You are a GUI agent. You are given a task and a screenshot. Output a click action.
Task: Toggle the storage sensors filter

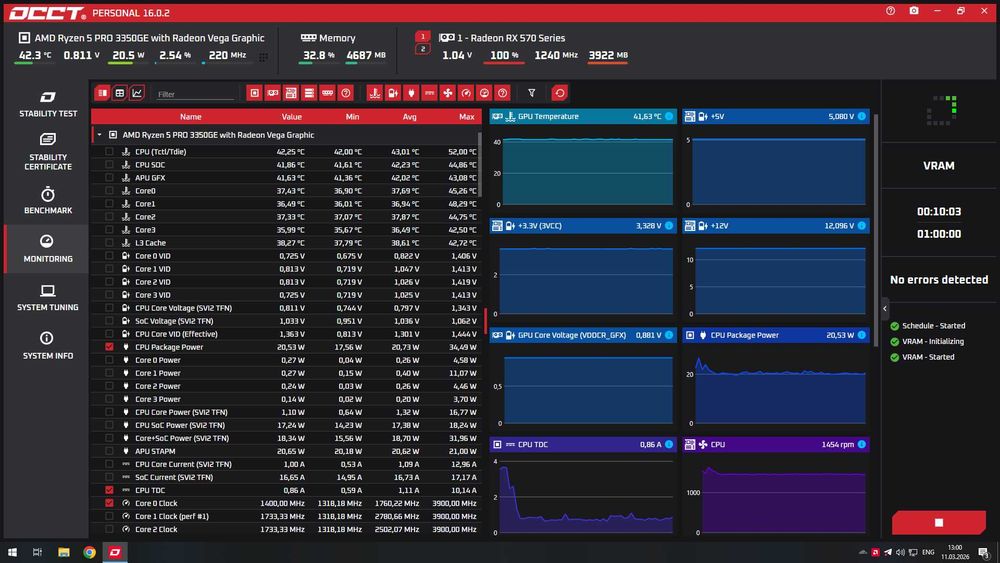(x=309, y=93)
